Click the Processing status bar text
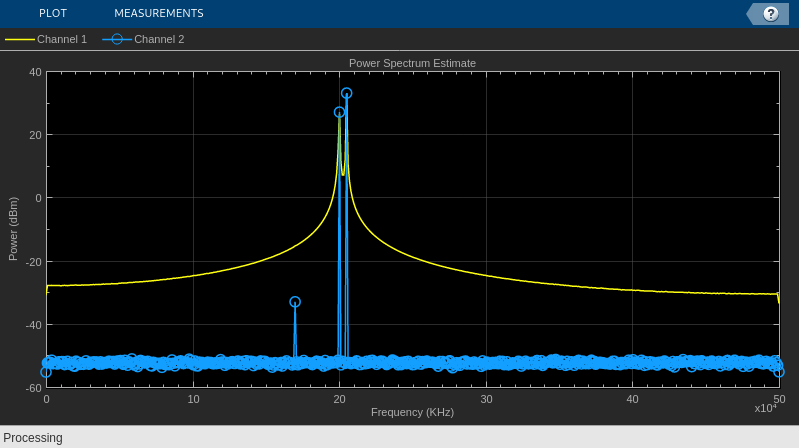 (x=33, y=438)
